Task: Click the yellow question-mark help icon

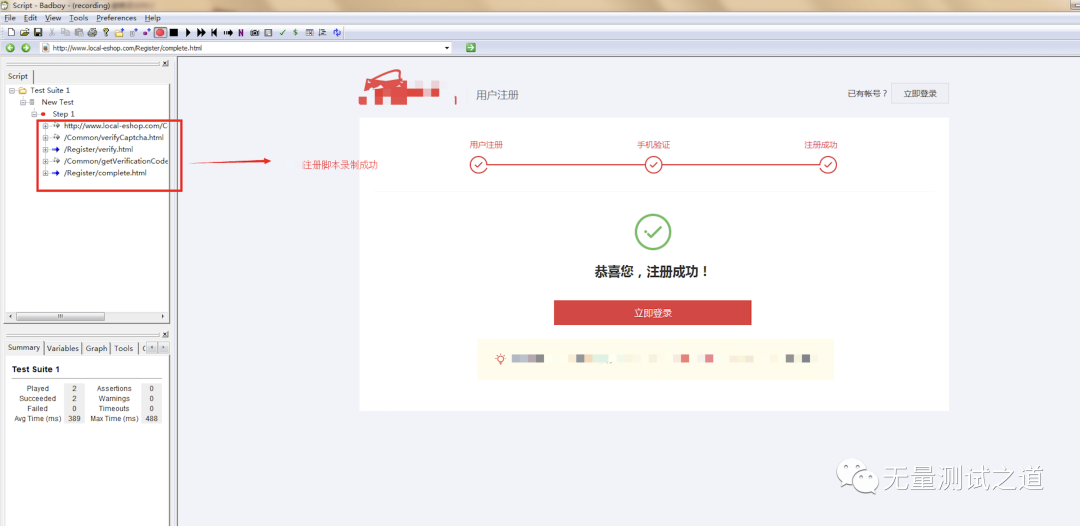Action: 105,32
